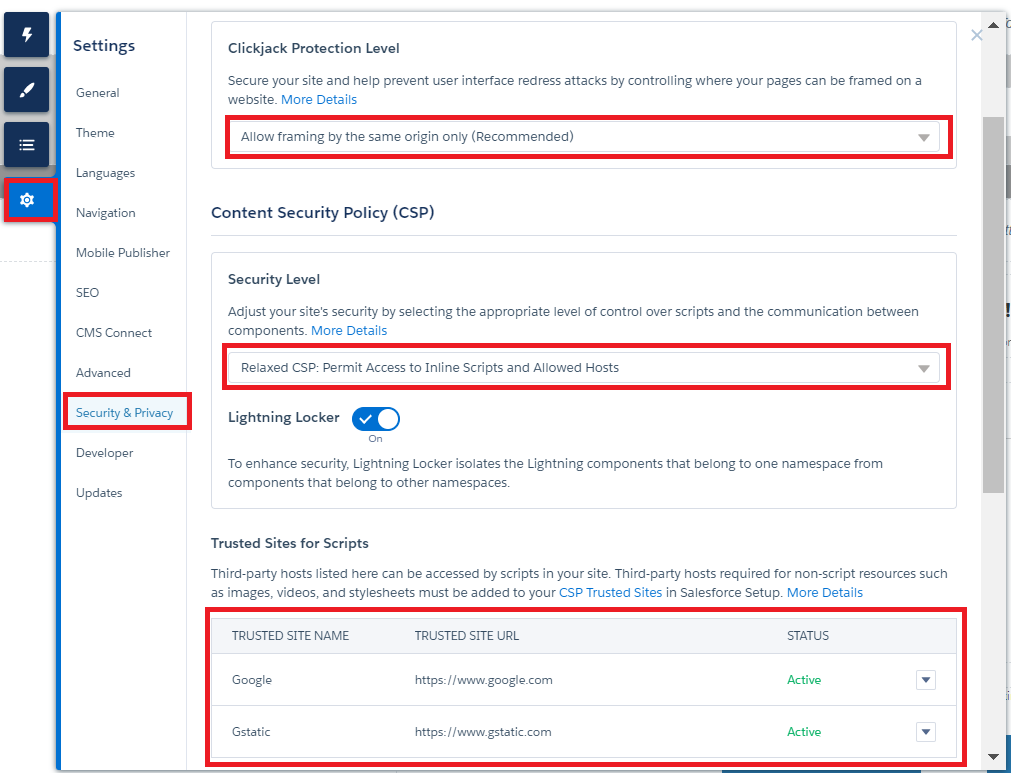1011x773 pixels.
Task: Click the Trusted Sites for Scripts heading
Action: tap(290, 543)
